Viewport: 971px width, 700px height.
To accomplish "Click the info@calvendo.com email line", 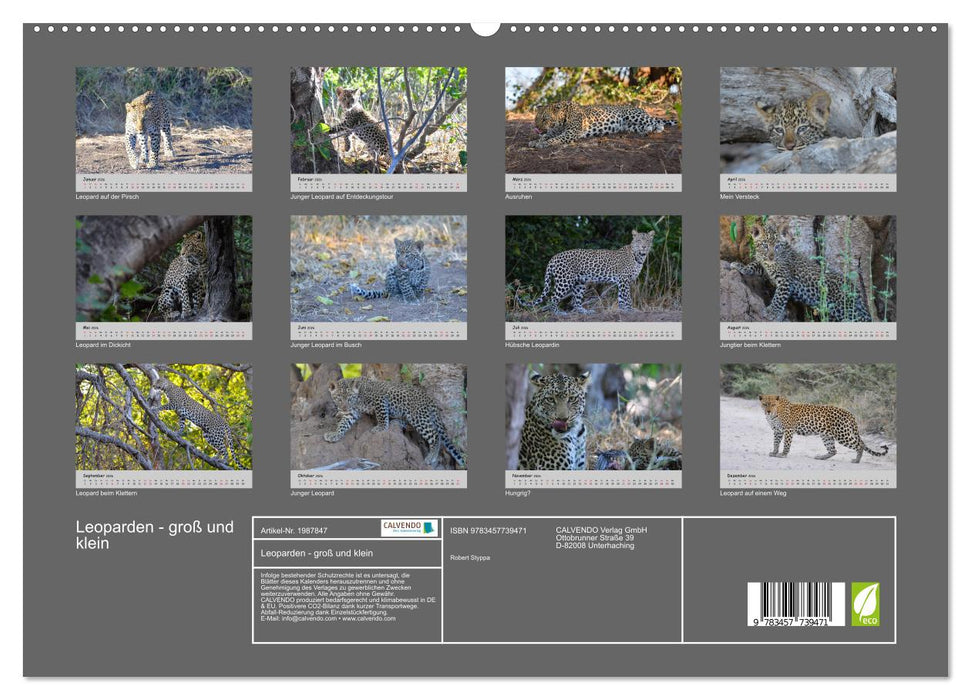I will coord(328,618).
